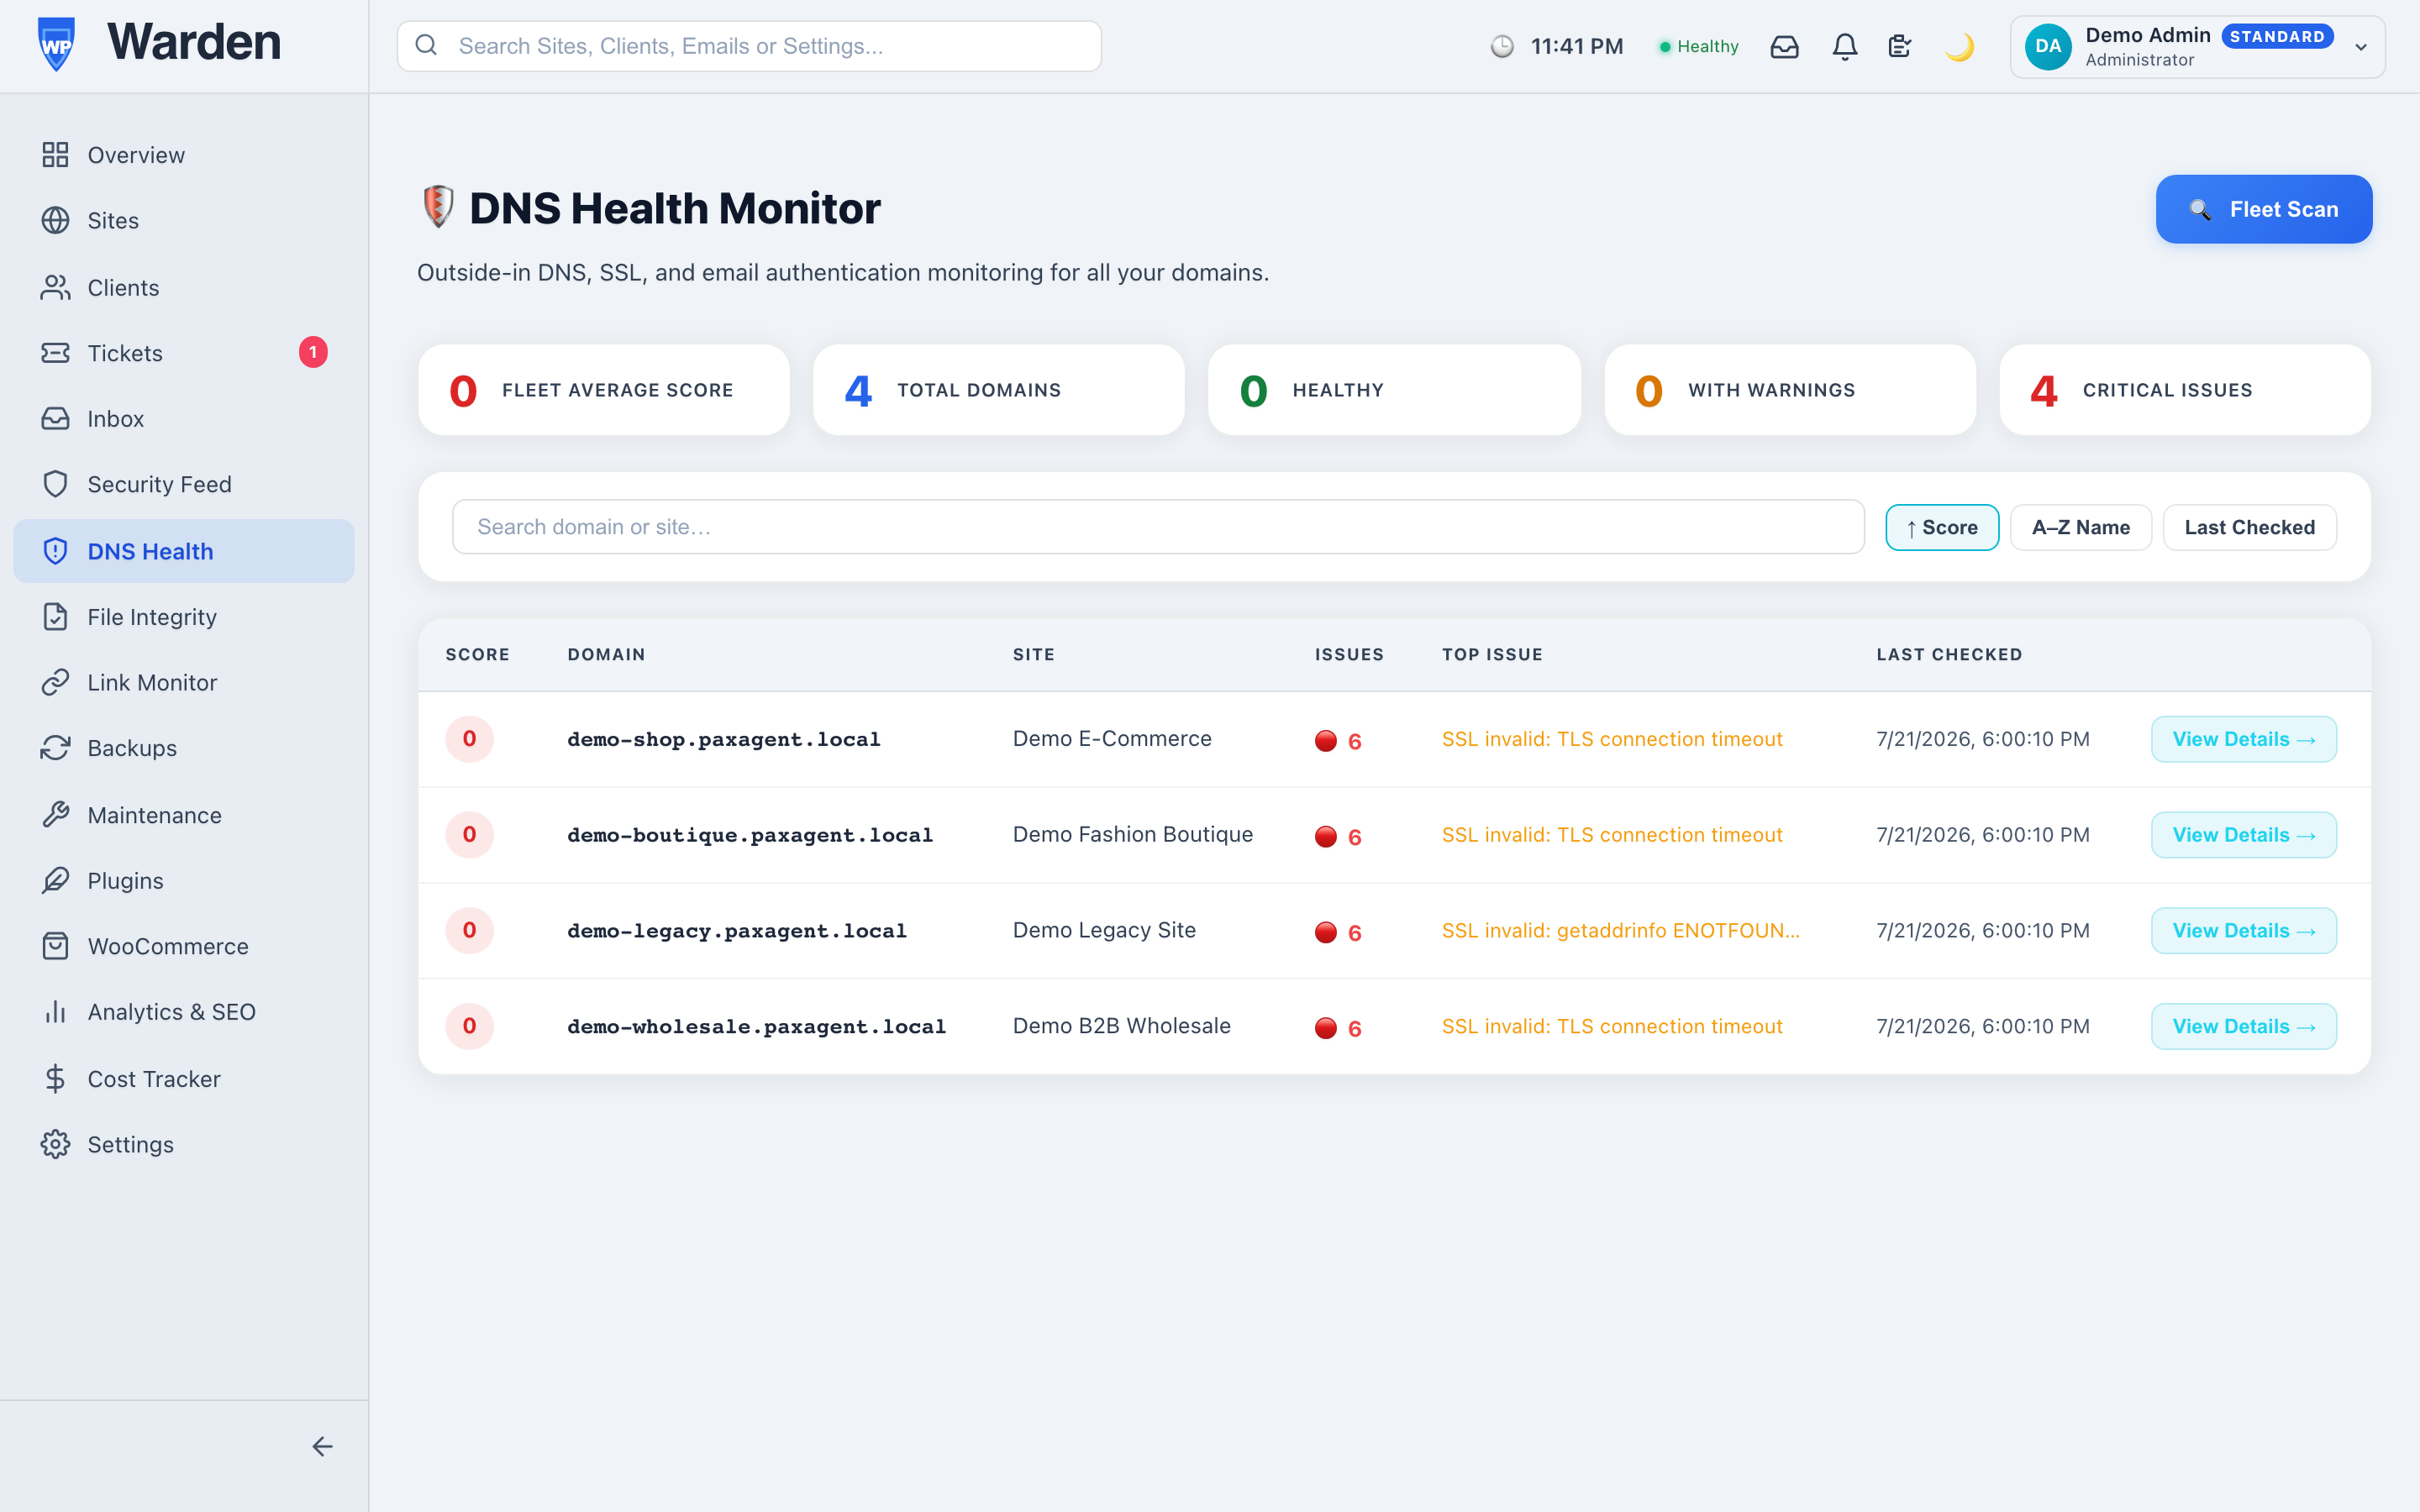Viewport: 2420px width, 1512px height.
Task: Click the getaddrinfo ENOTFOUN issue text
Action: point(1620,931)
